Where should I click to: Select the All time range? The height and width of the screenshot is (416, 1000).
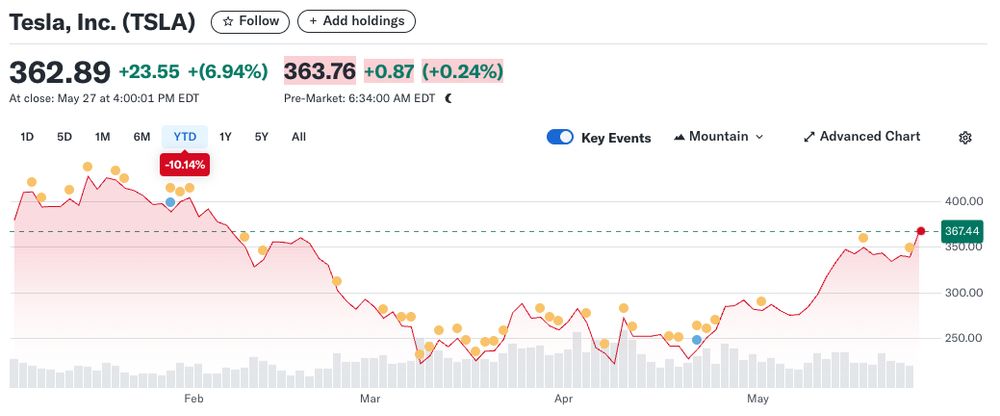[x=298, y=137]
